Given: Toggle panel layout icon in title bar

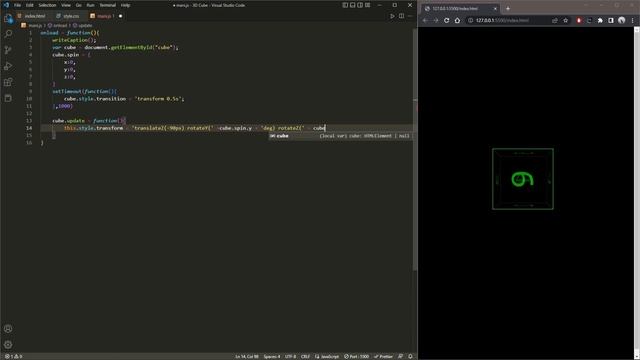Looking at the screenshot, I should tap(353, 5).
